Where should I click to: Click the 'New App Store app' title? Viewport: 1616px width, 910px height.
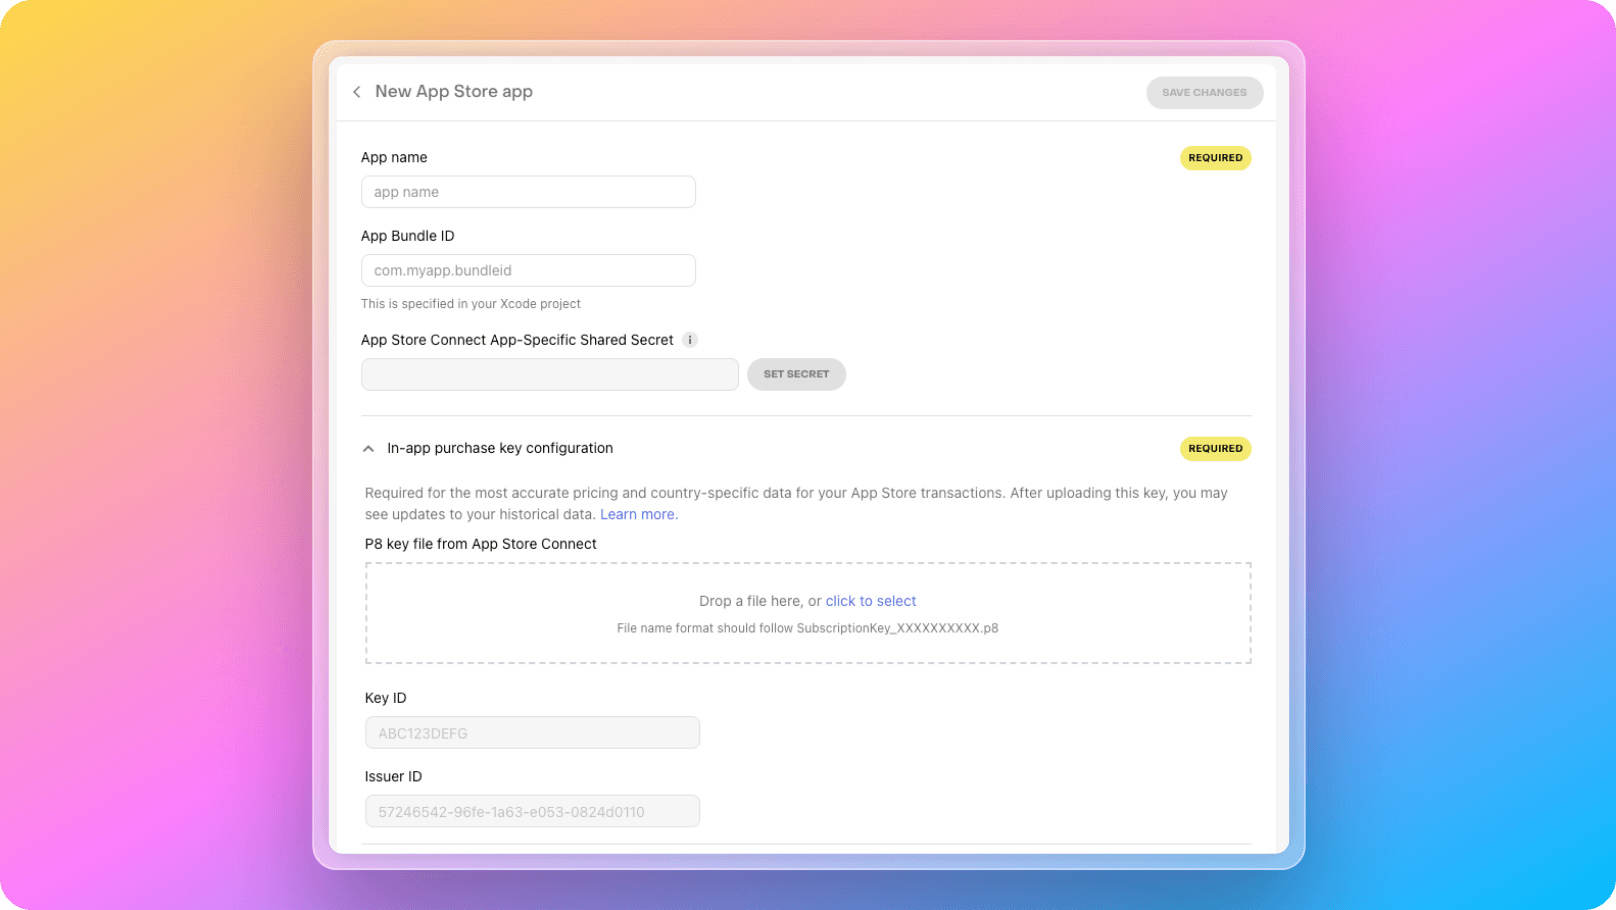pyautogui.click(x=454, y=91)
